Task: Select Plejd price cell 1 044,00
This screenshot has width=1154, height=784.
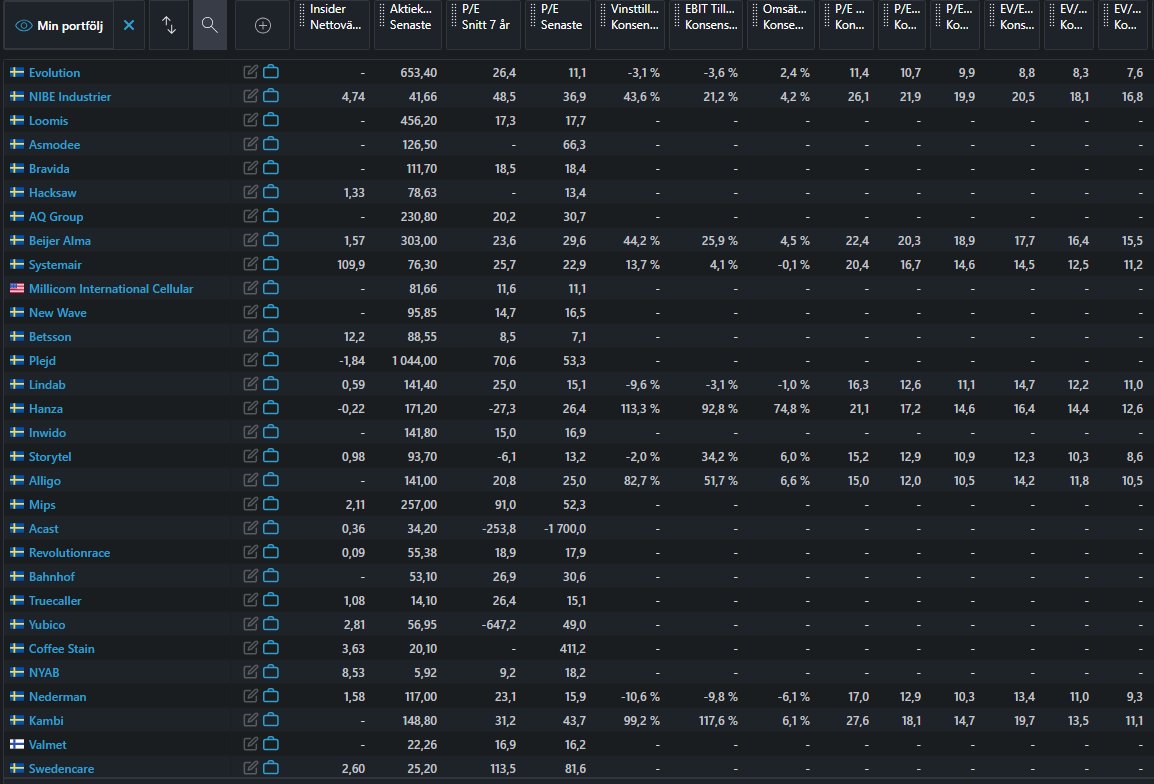Action: [414, 361]
